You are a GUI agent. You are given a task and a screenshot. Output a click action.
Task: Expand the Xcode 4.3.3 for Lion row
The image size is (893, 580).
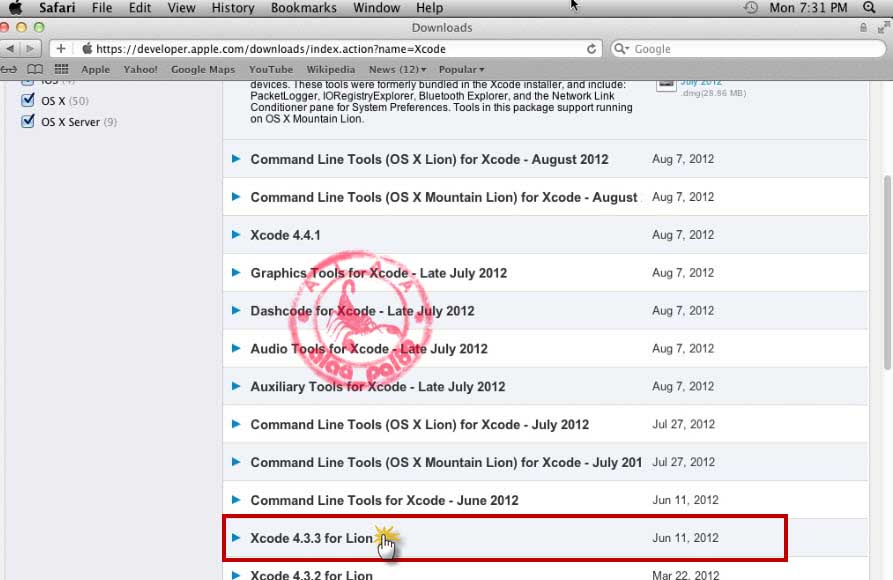tap(236, 538)
